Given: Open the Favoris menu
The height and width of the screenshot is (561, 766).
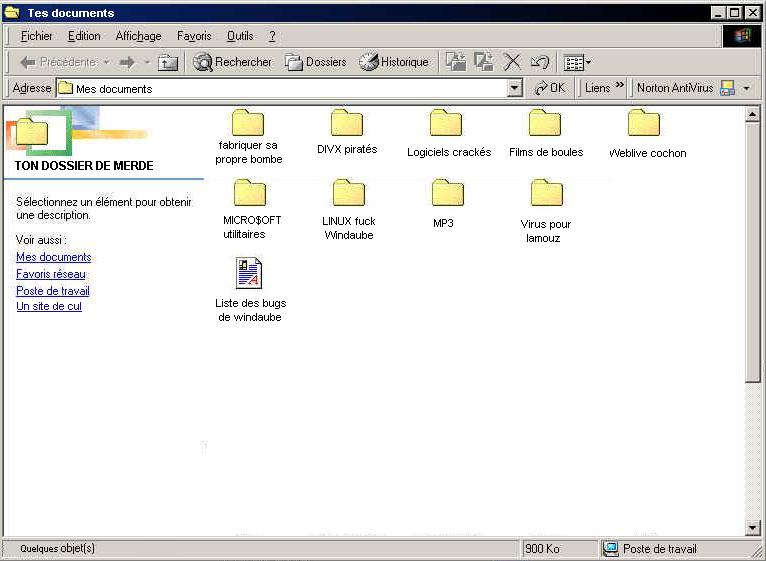Looking at the screenshot, I should (x=194, y=36).
